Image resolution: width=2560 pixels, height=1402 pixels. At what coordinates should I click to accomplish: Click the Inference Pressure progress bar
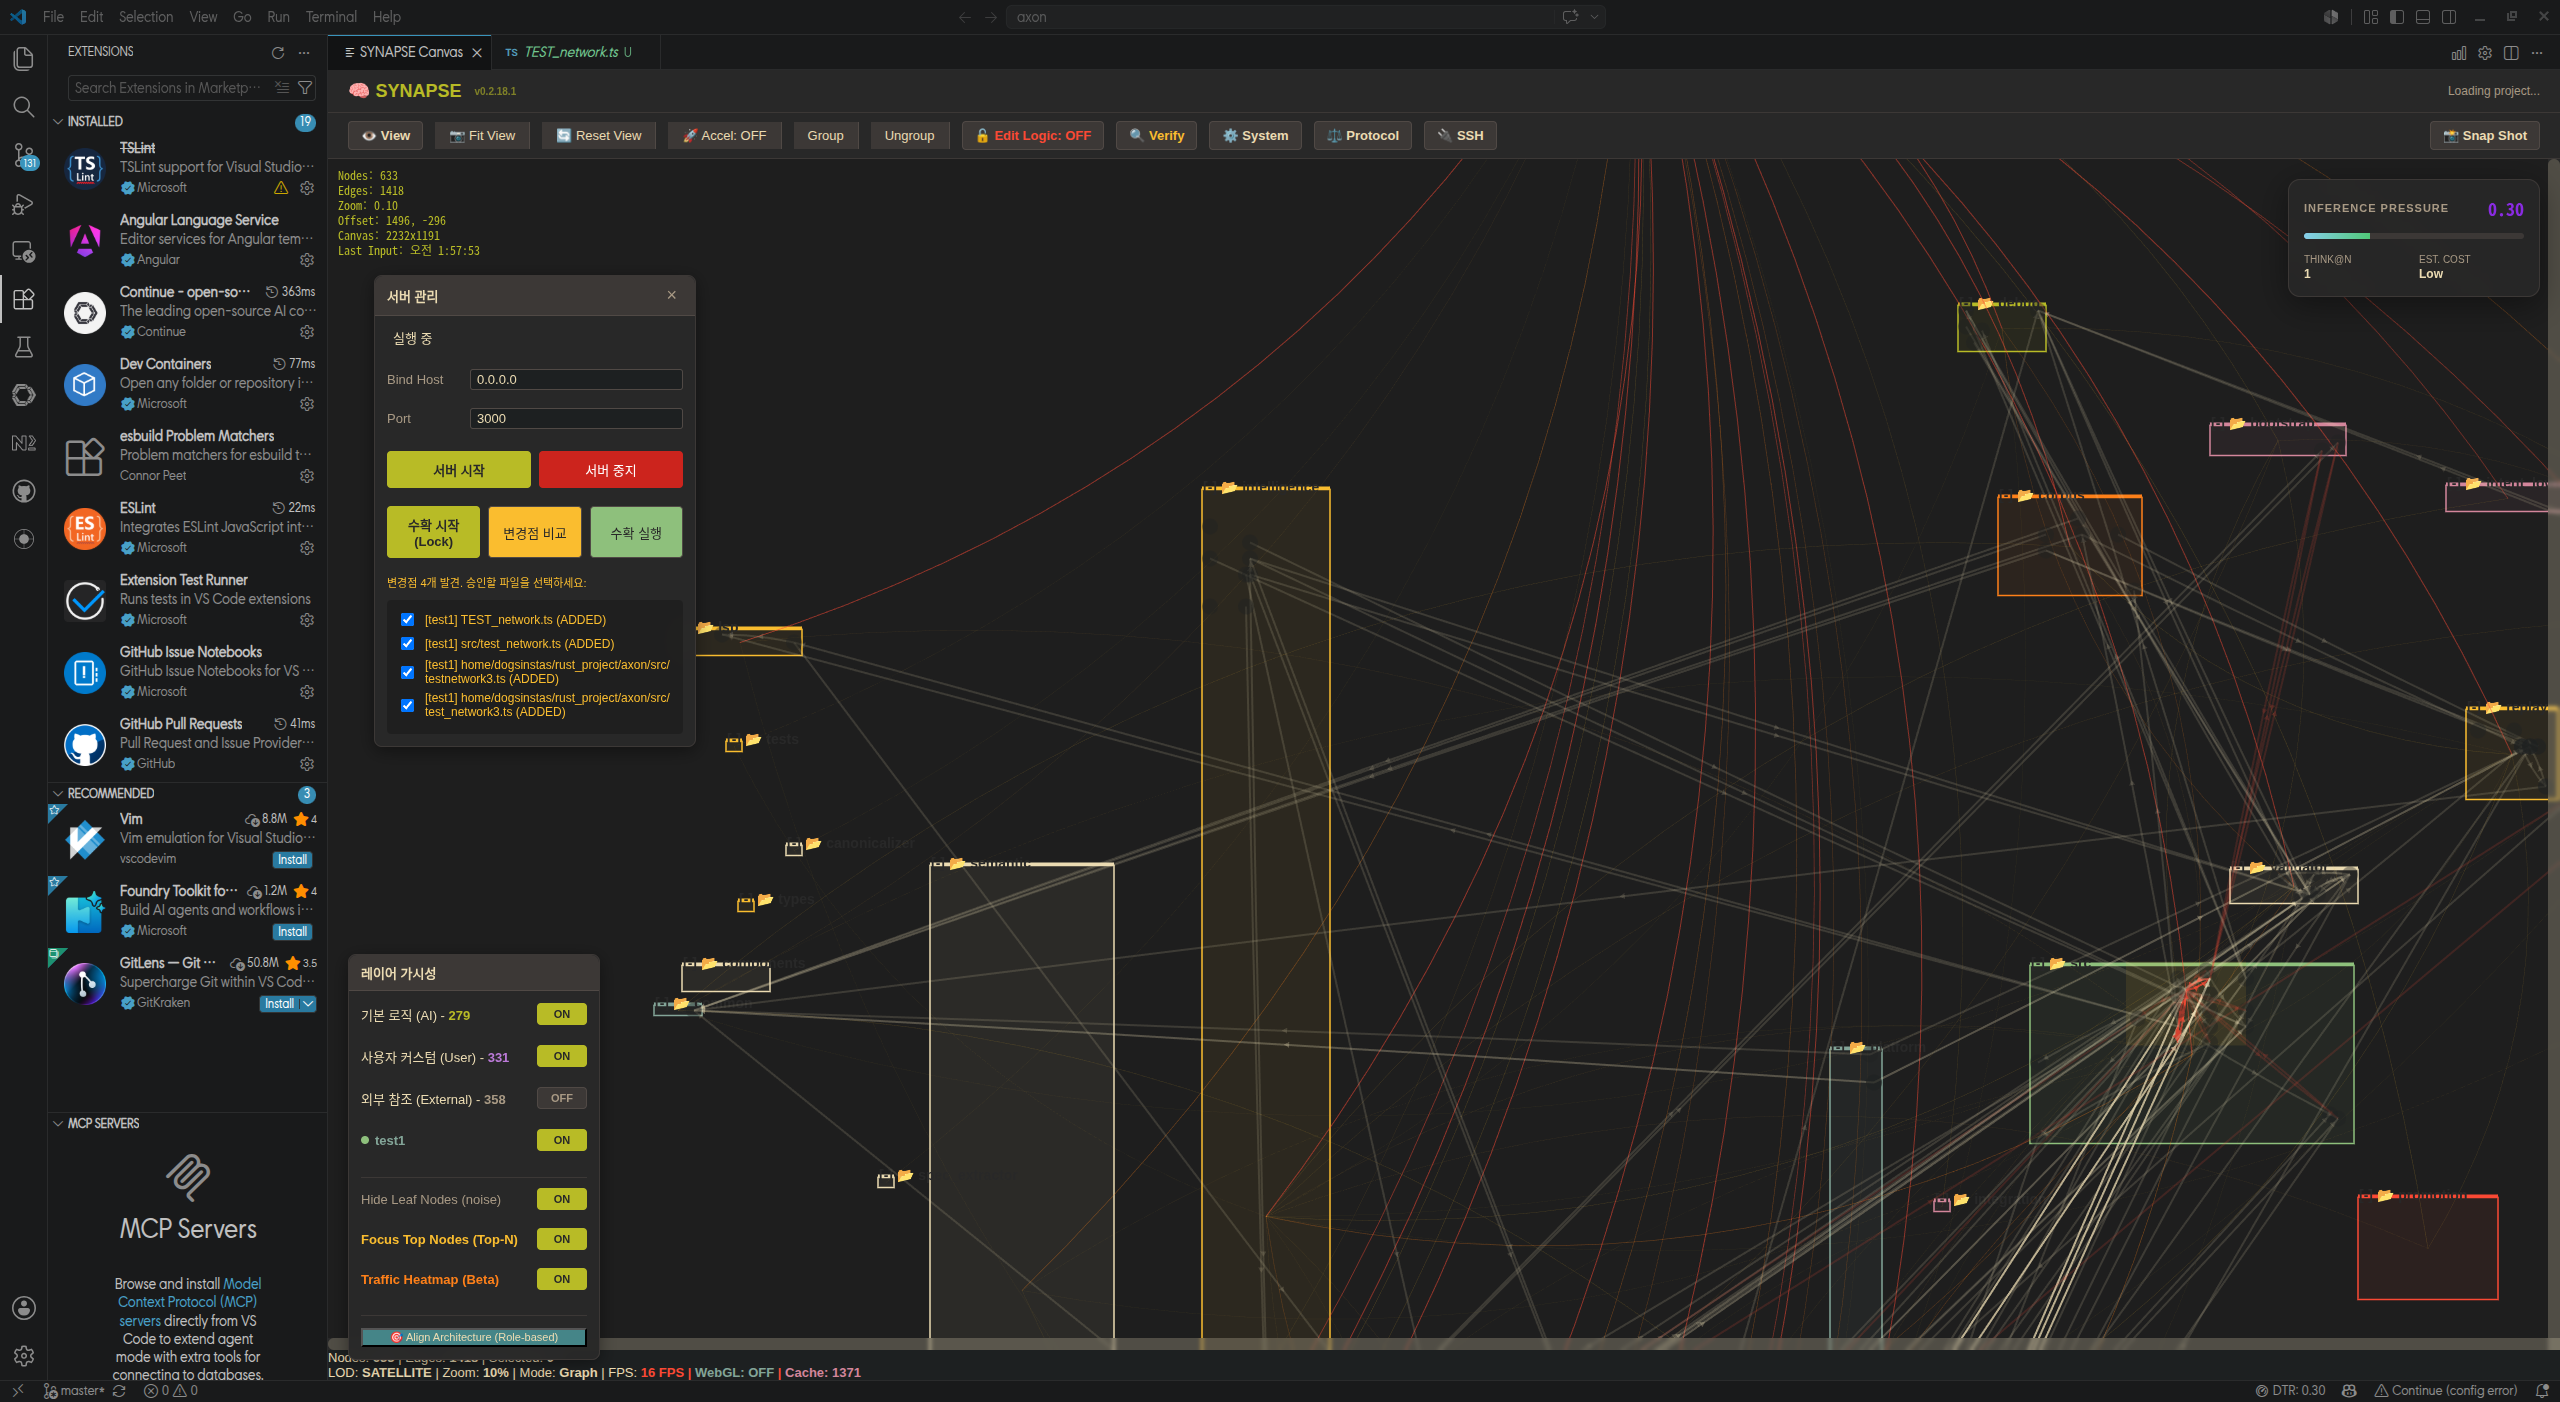click(x=2412, y=236)
